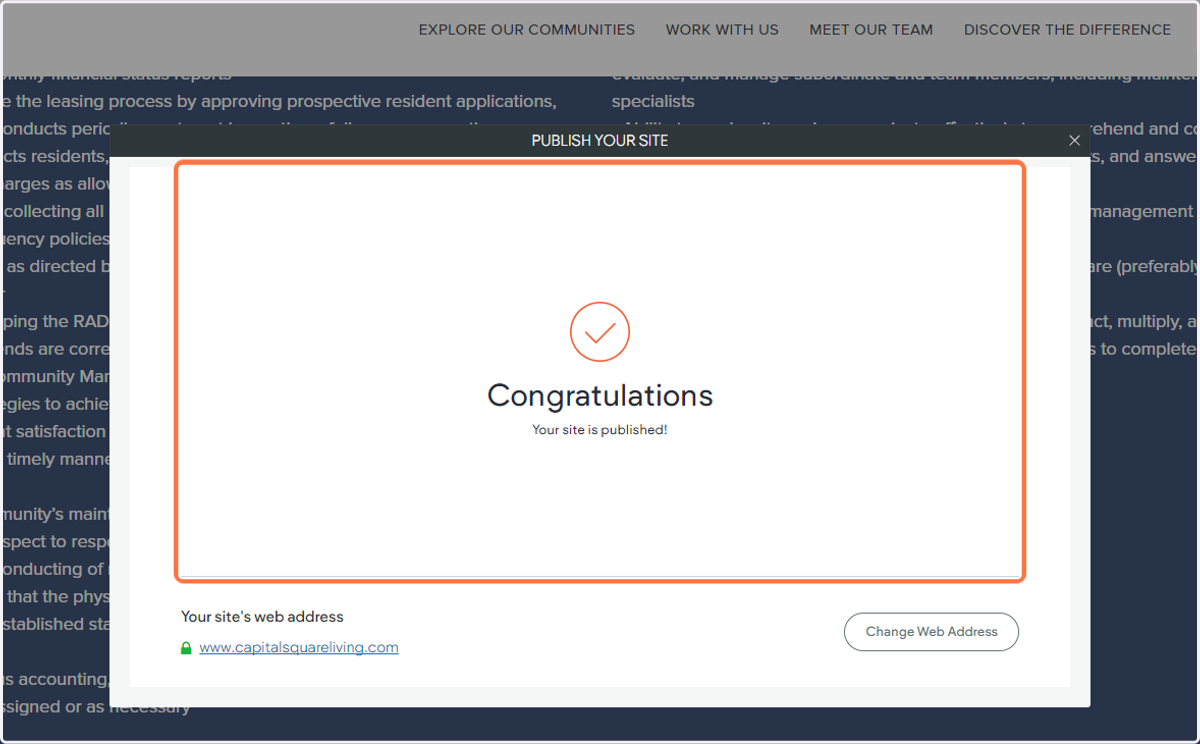
Task: Click the Congratulations heading
Action: click(x=600, y=396)
